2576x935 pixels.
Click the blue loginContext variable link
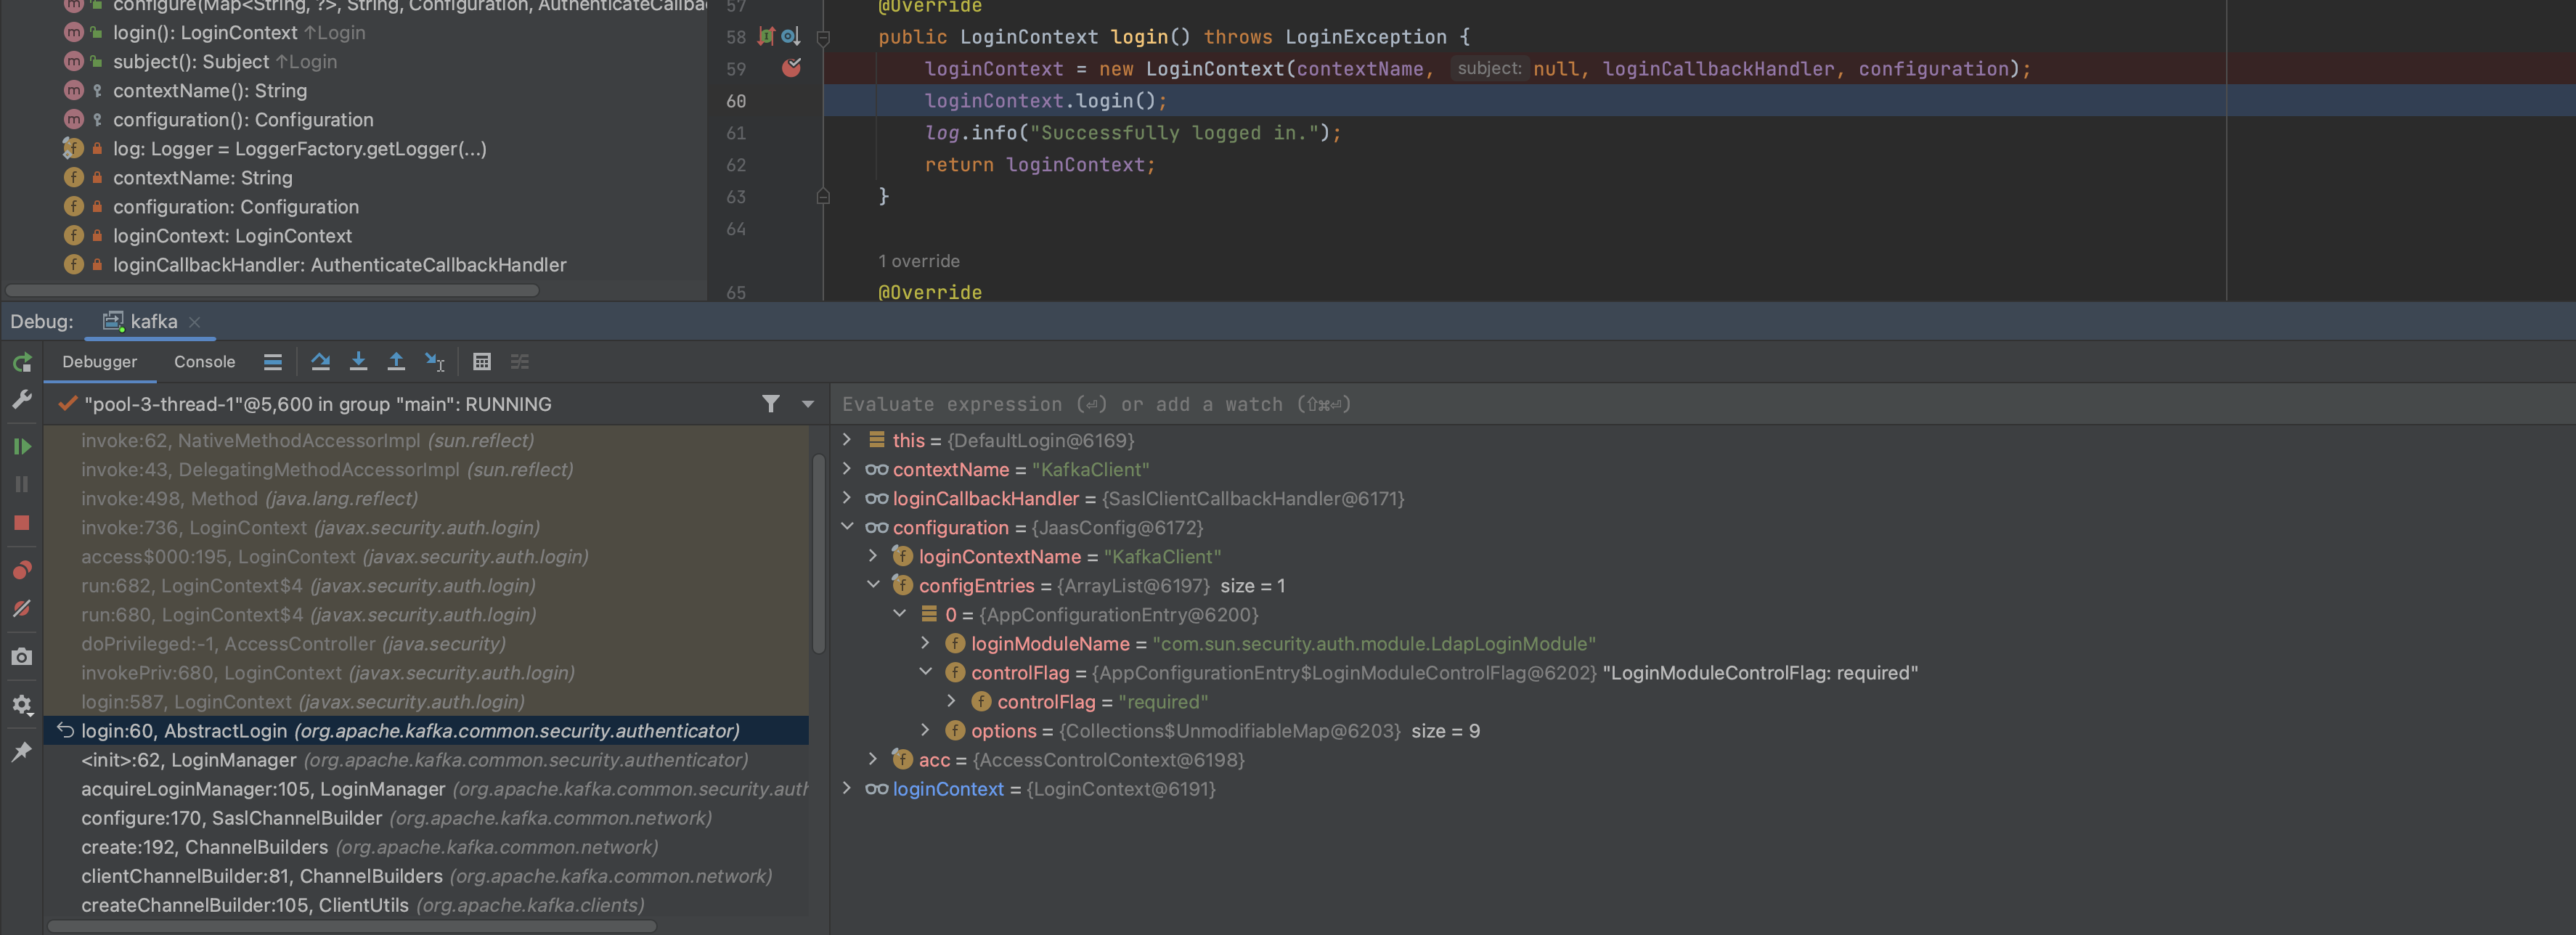click(947, 789)
